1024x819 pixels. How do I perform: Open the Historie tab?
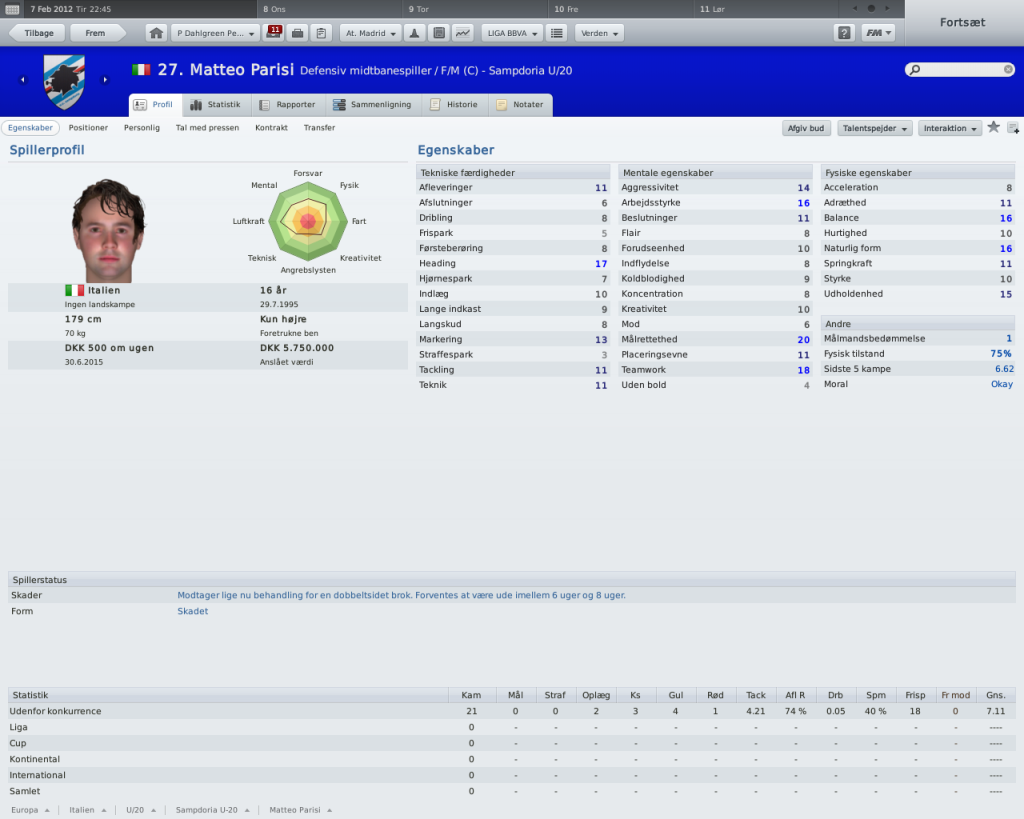(x=454, y=104)
